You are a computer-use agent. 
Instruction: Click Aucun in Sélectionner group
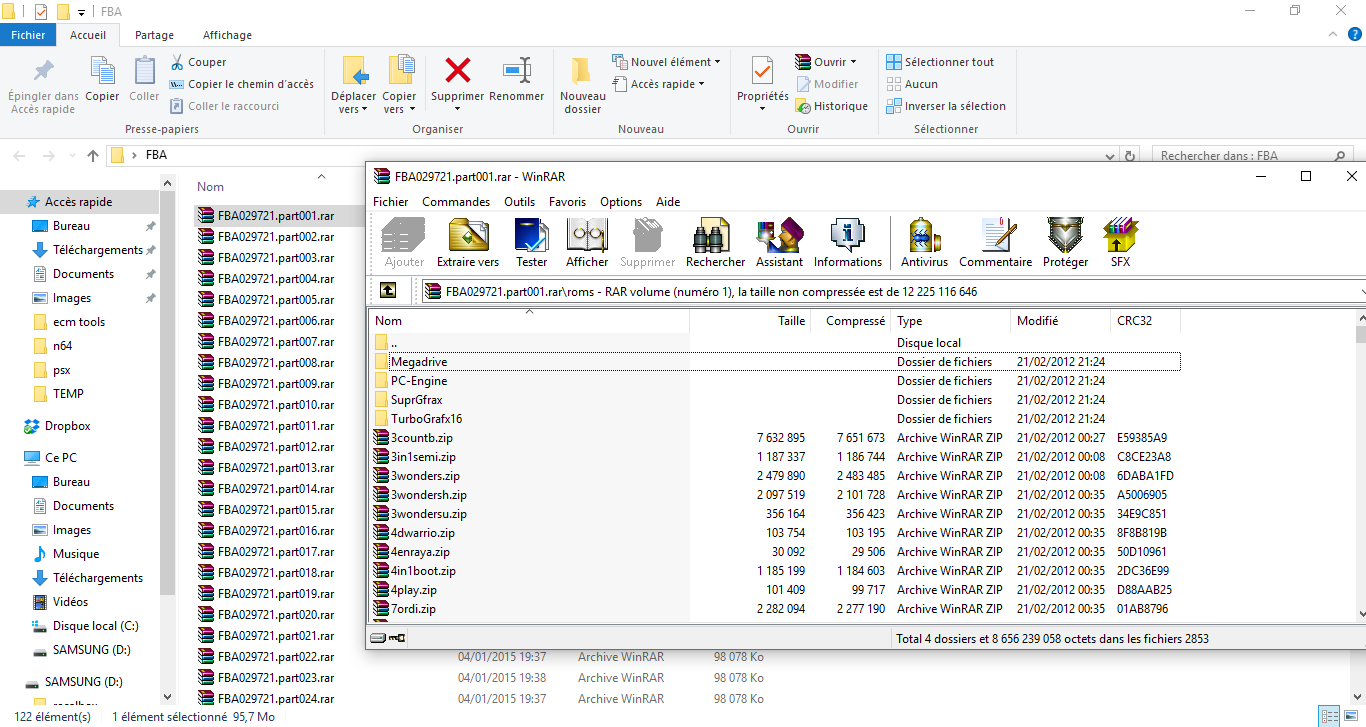[x=912, y=84]
